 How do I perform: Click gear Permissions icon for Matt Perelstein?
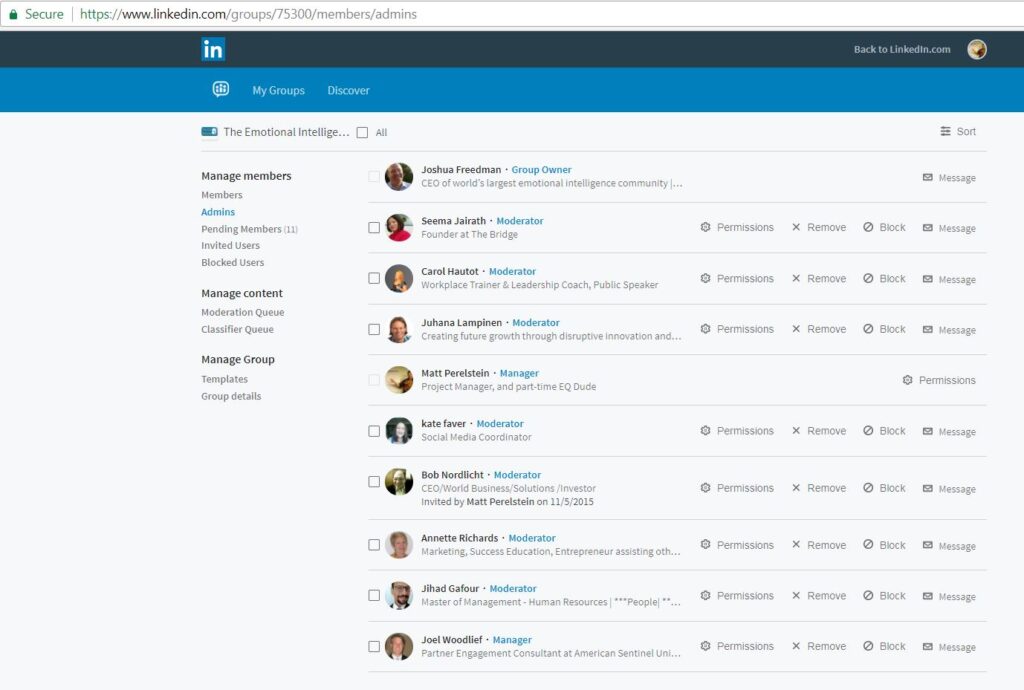[x=907, y=380]
